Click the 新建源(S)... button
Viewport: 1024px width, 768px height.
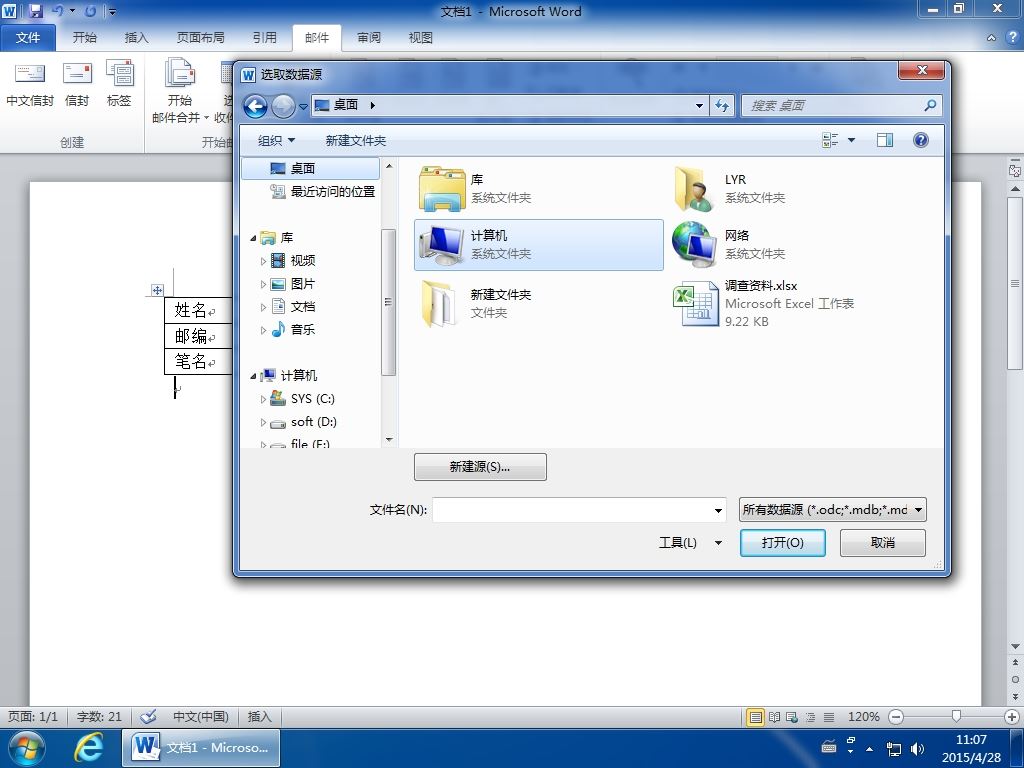click(480, 467)
